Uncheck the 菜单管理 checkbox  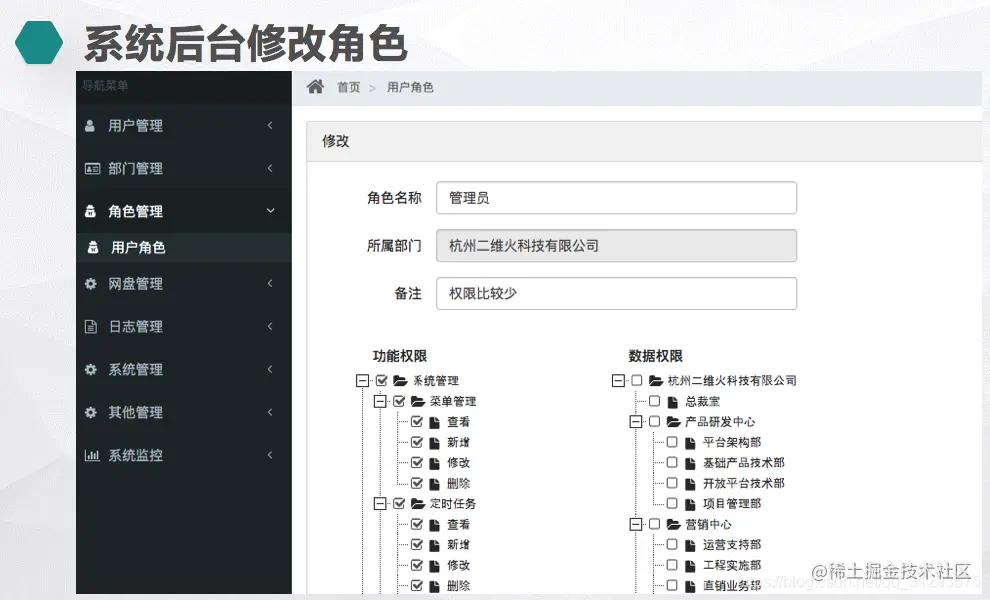click(399, 401)
